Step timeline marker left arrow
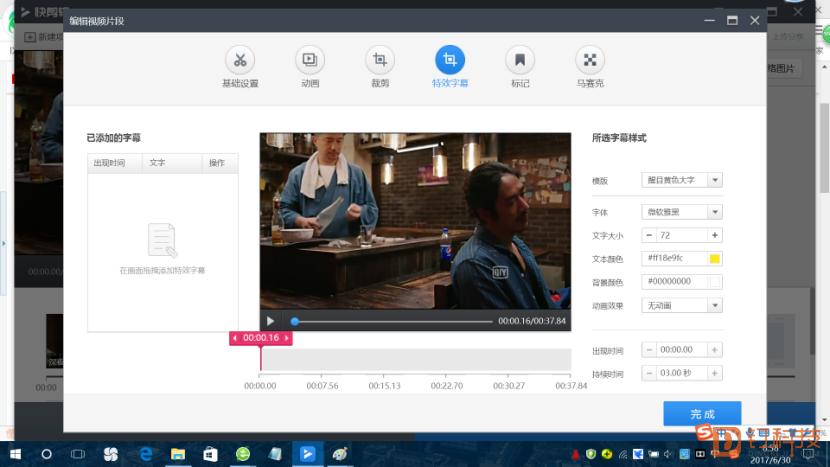This screenshot has height=467, width=830. coord(235,338)
